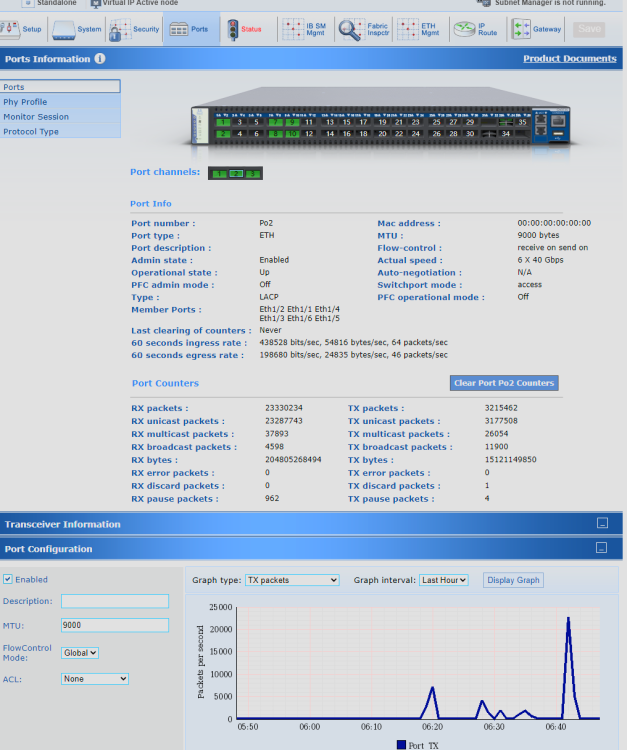
Task: Open the Graph type dropdown
Action: 292,580
